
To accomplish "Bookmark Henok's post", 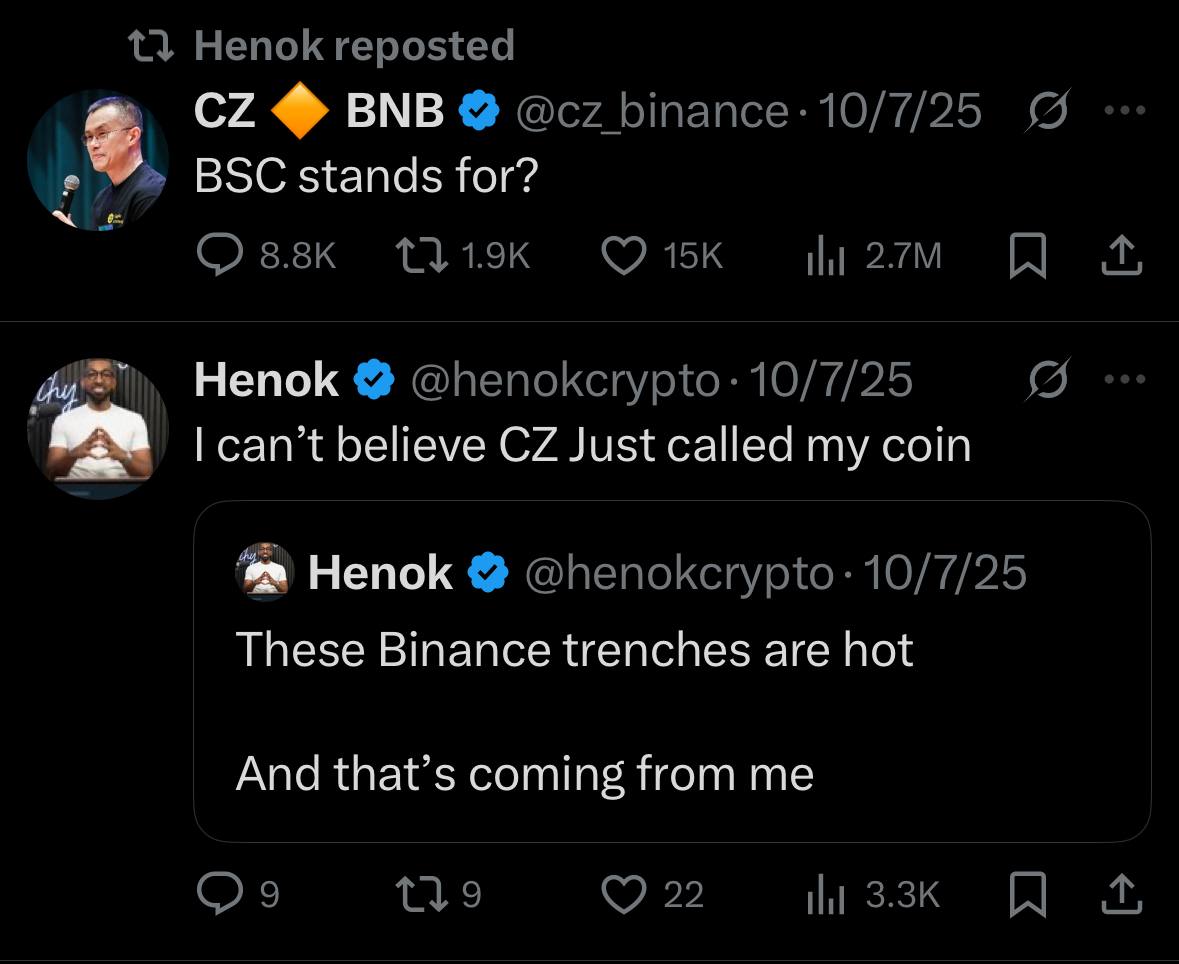I will tap(1026, 896).
